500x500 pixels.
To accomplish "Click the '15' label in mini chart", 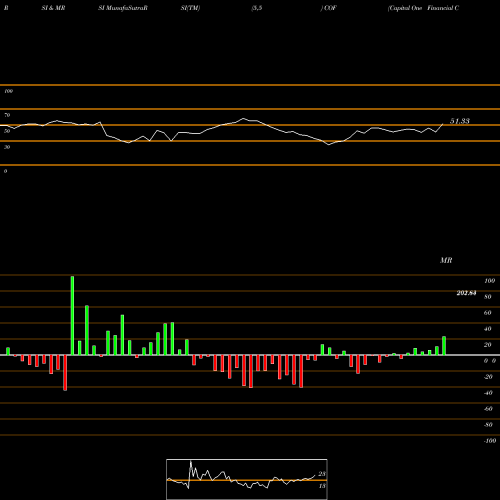I will coord(322,486).
